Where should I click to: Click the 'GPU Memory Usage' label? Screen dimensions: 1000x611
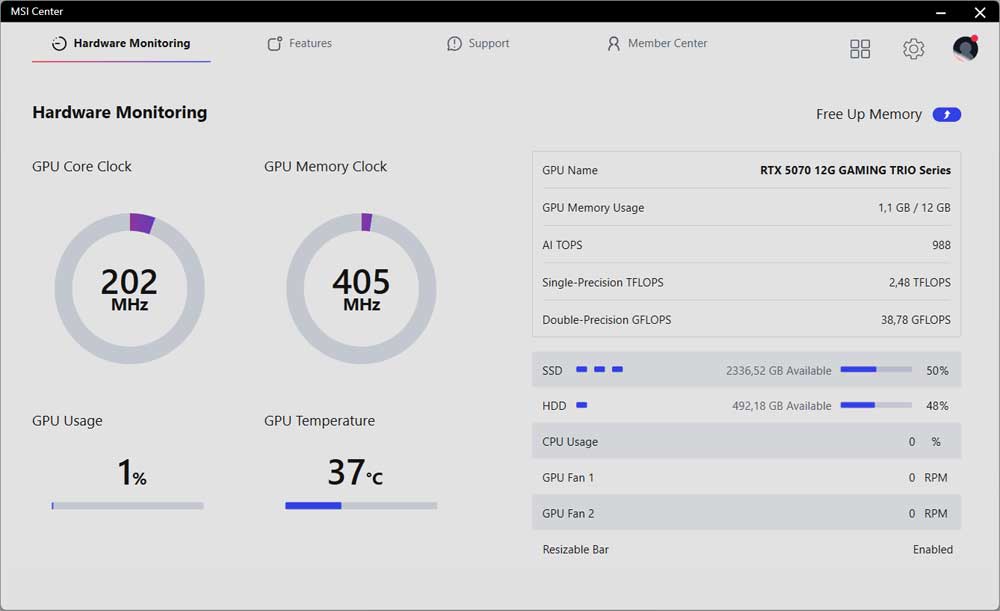pos(593,208)
